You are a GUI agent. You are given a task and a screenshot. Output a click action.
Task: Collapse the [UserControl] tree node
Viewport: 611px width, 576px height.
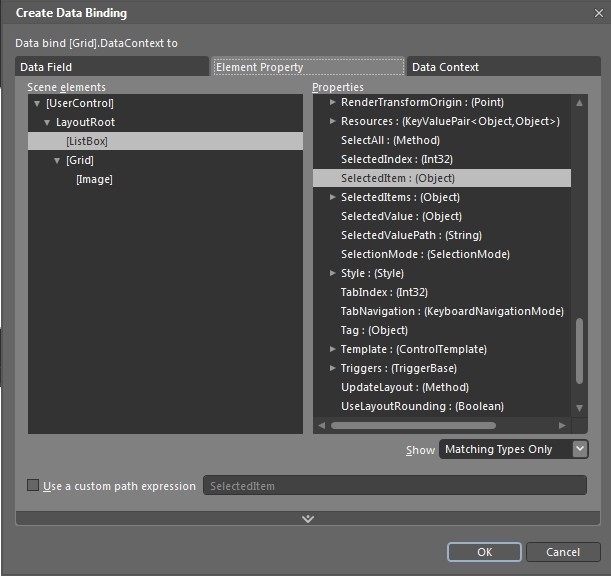[x=37, y=104]
